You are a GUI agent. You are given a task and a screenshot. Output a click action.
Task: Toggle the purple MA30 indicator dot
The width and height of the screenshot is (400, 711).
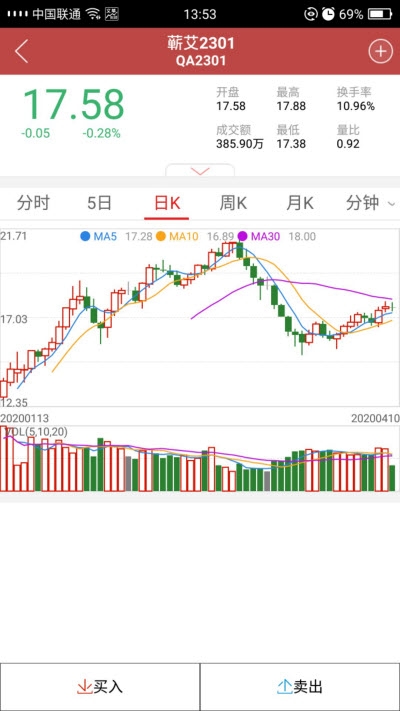pos(243,236)
